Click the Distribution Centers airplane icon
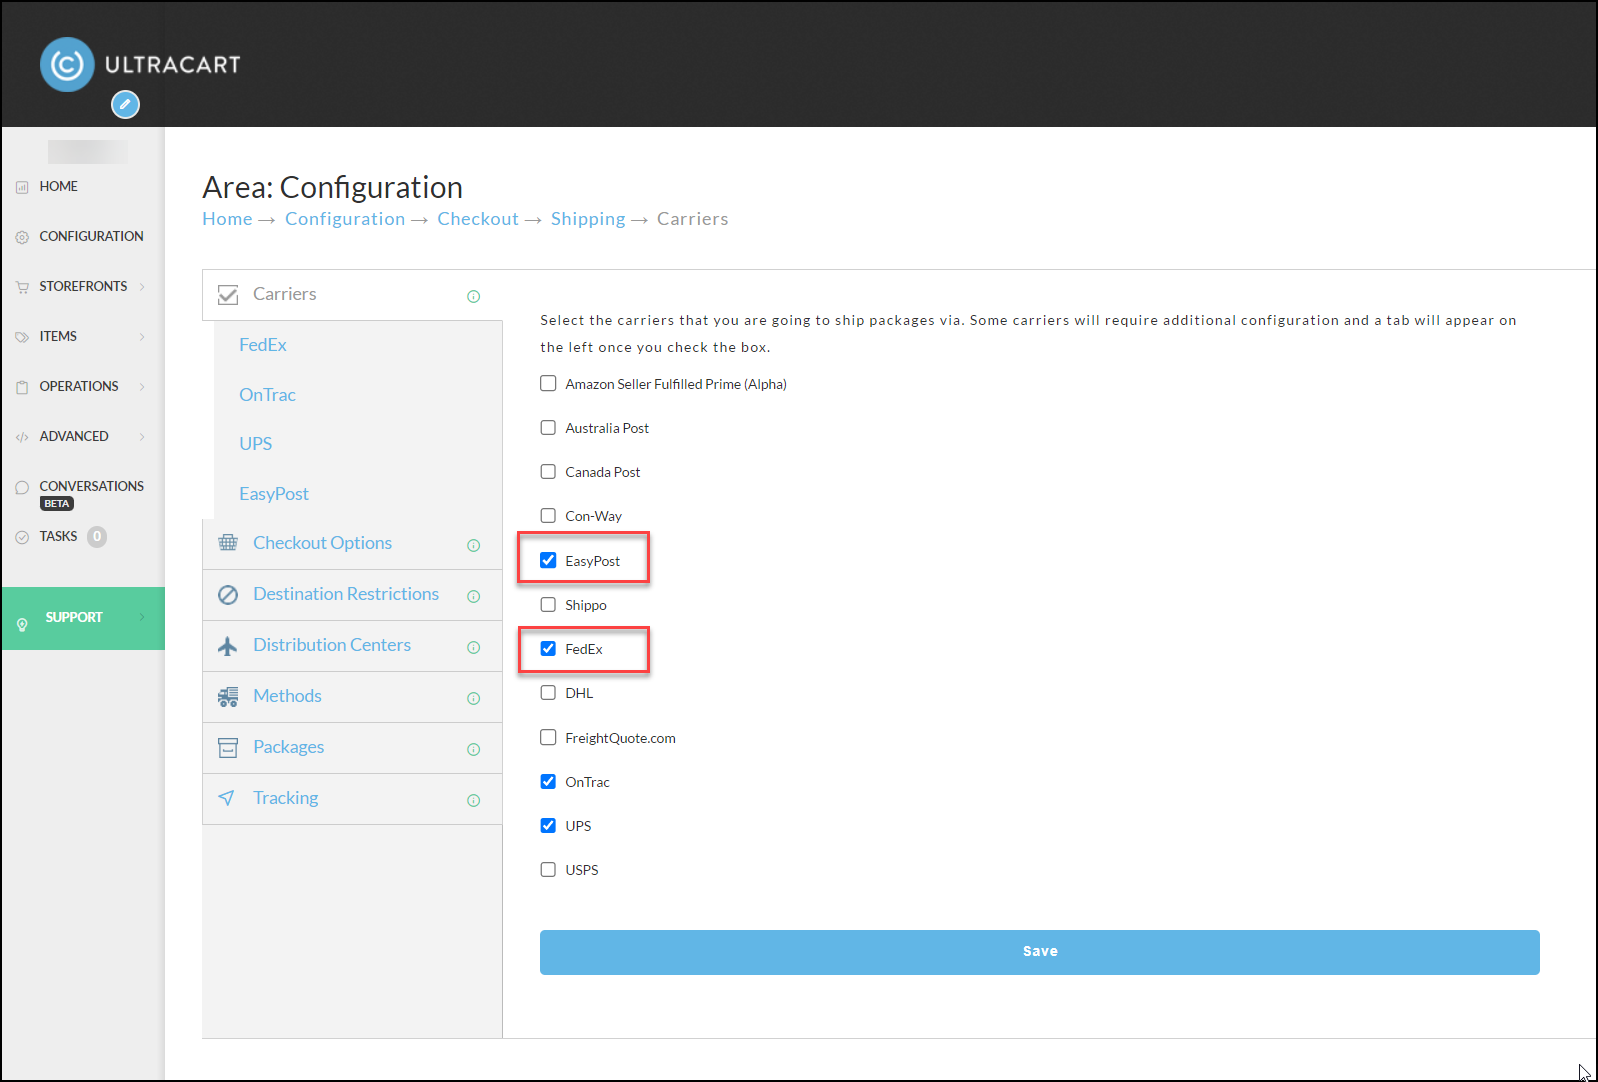 click(x=228, y=646)
